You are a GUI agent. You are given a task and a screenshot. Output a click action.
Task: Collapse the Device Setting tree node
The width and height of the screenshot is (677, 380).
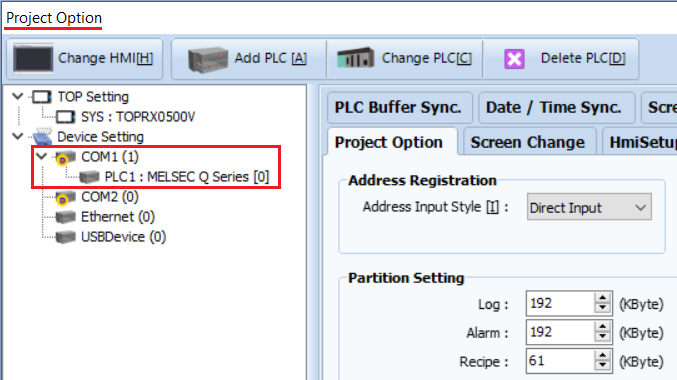coord(18,136)
